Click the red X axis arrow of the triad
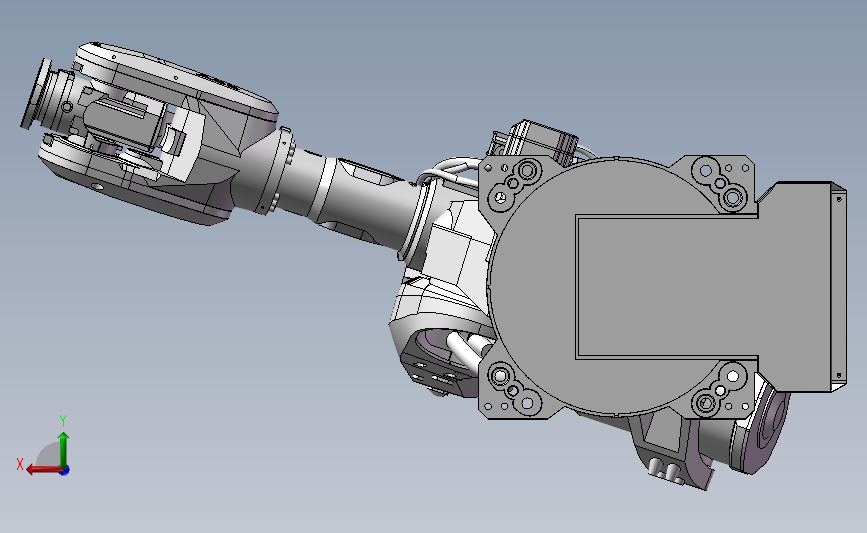This screenshot has width=867, height=533. pyautogui.click(x=44, y=469)
